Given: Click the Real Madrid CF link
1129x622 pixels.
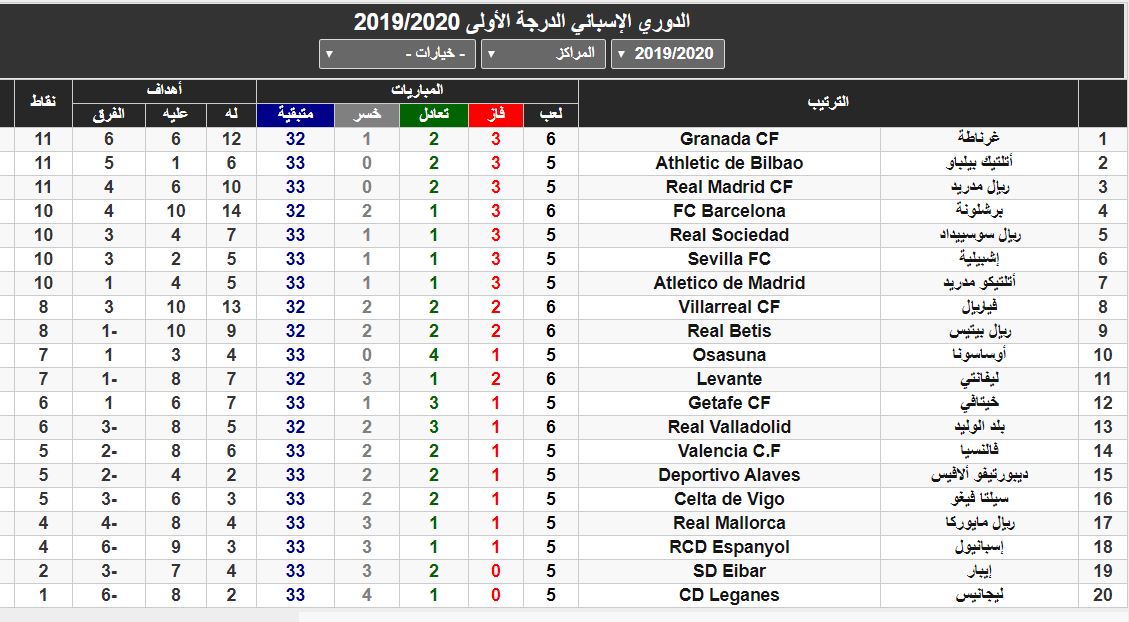Looking at the screenshot, I should coord(729,187).
